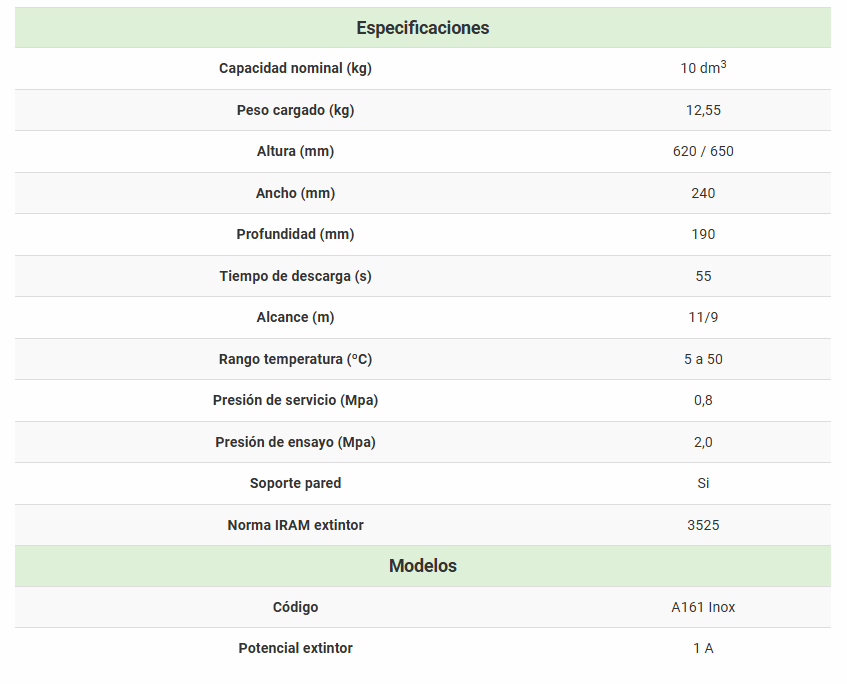Select the Ancho (mm) row label
Viewport: 847px width, 684px height.
click(x=295, y=193)
